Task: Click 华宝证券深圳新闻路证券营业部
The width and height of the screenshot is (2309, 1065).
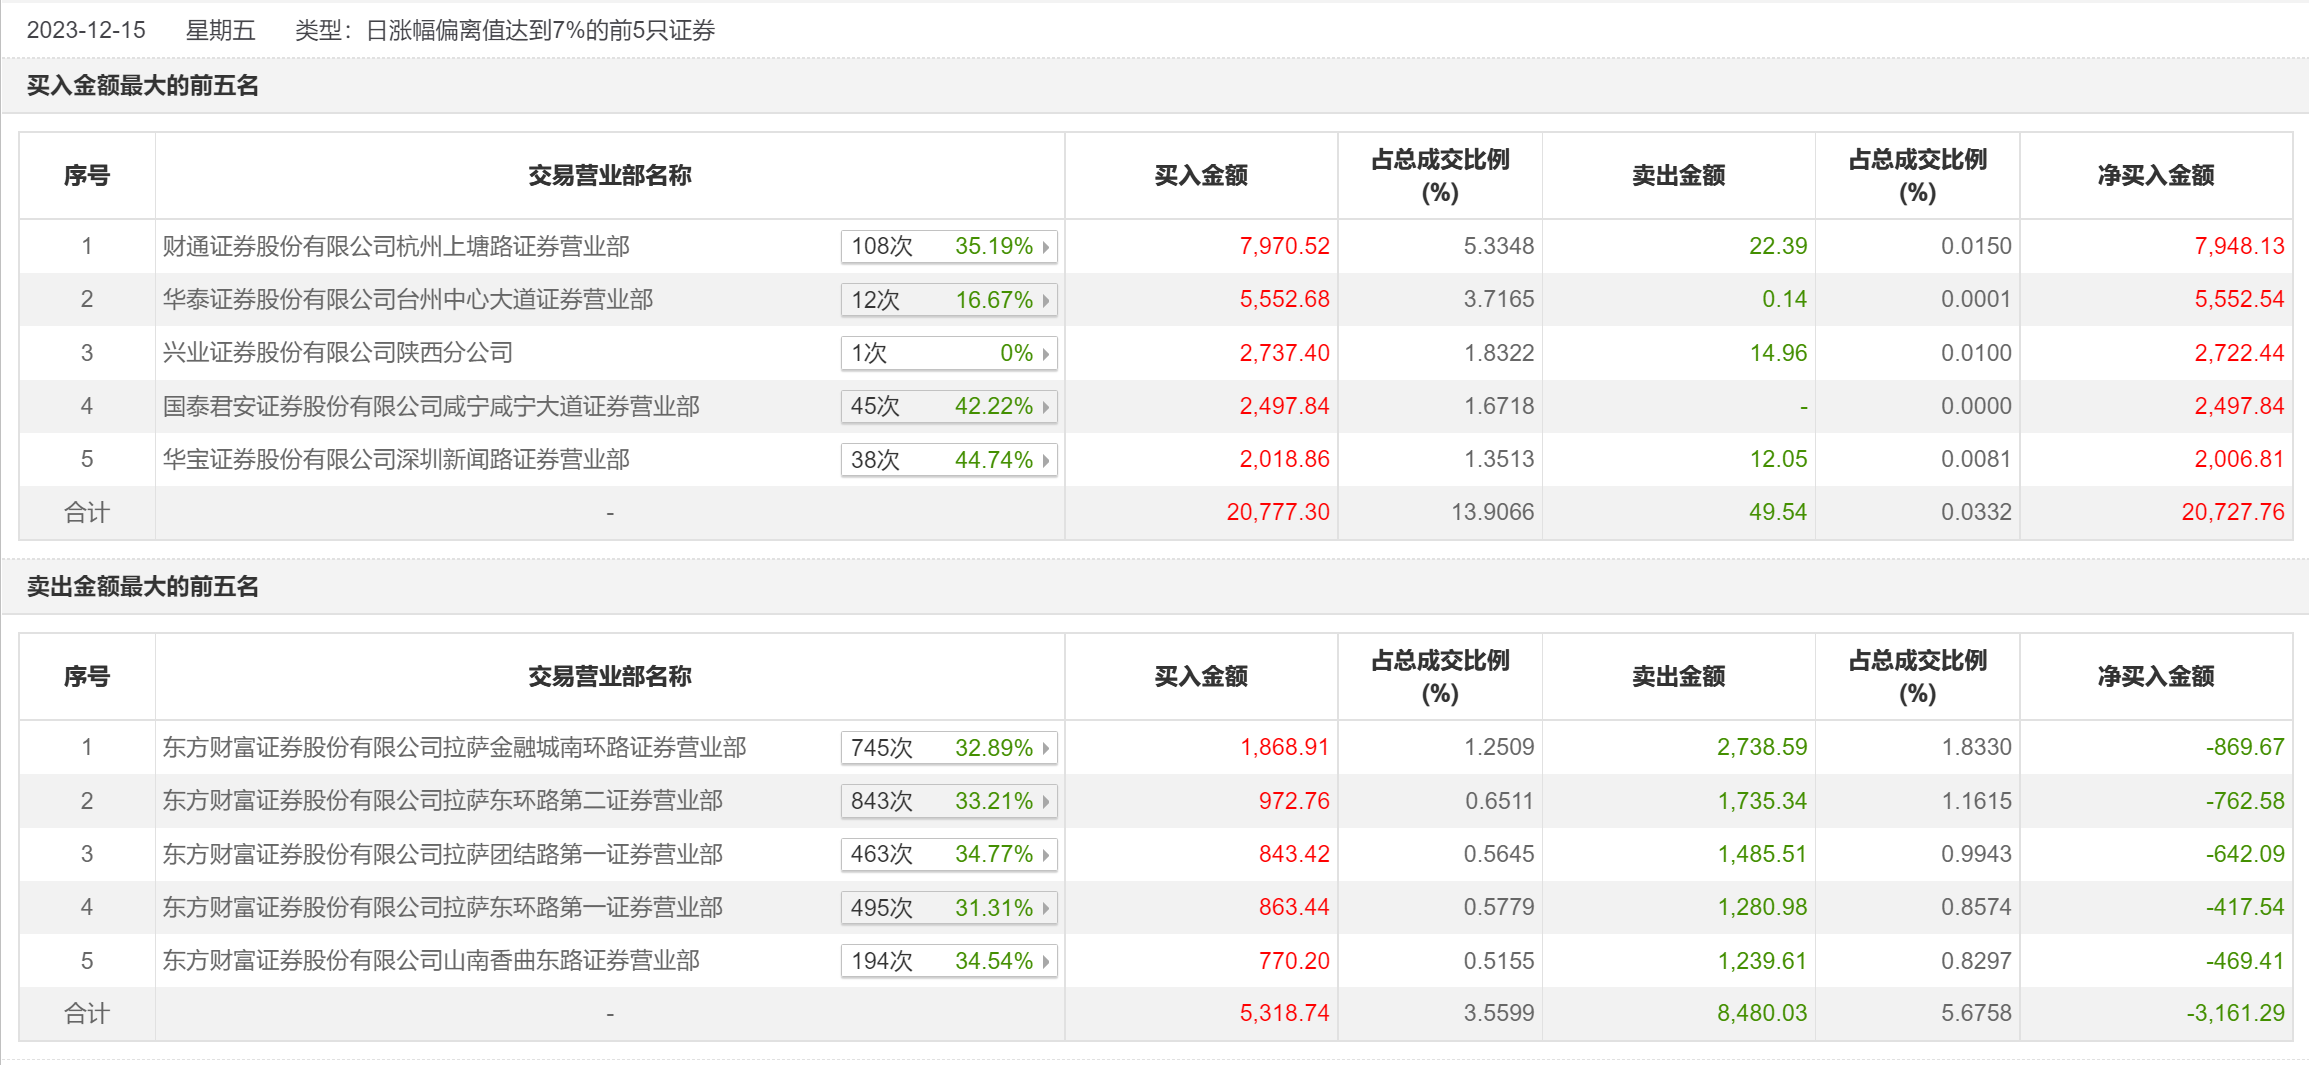Action: tap(396, 459)
